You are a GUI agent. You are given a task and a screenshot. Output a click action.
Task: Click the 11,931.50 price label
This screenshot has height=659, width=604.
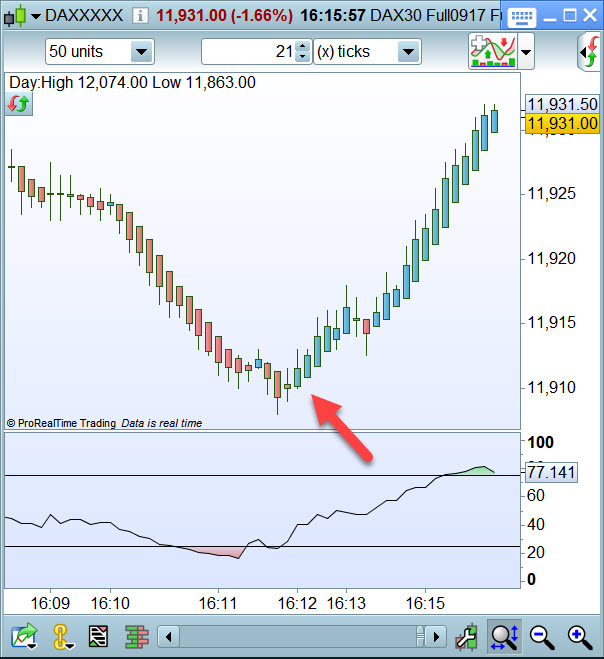[562, 104]
